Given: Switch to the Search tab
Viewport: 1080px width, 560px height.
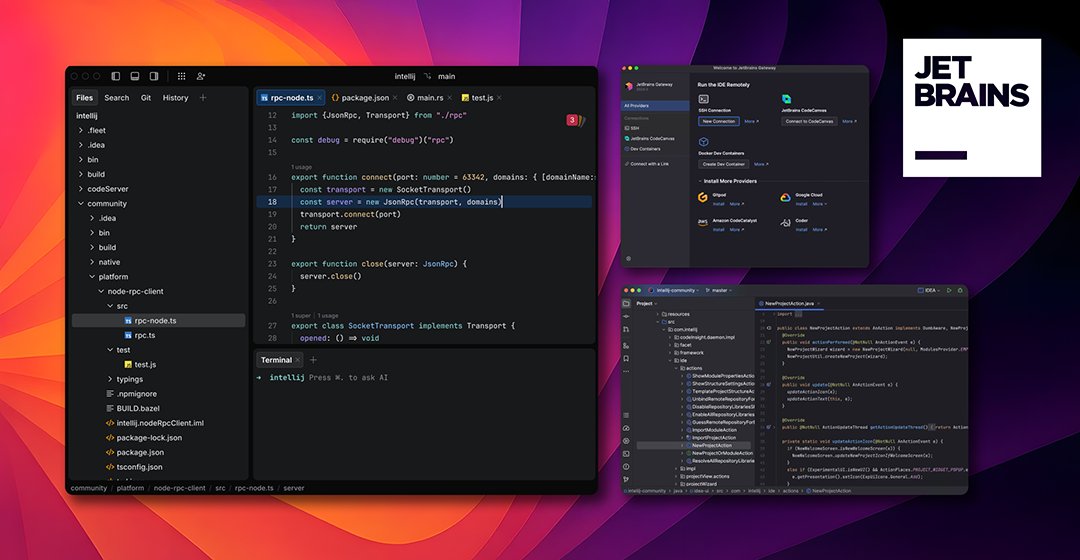Looking at the screenshot, I should point(116,98).
